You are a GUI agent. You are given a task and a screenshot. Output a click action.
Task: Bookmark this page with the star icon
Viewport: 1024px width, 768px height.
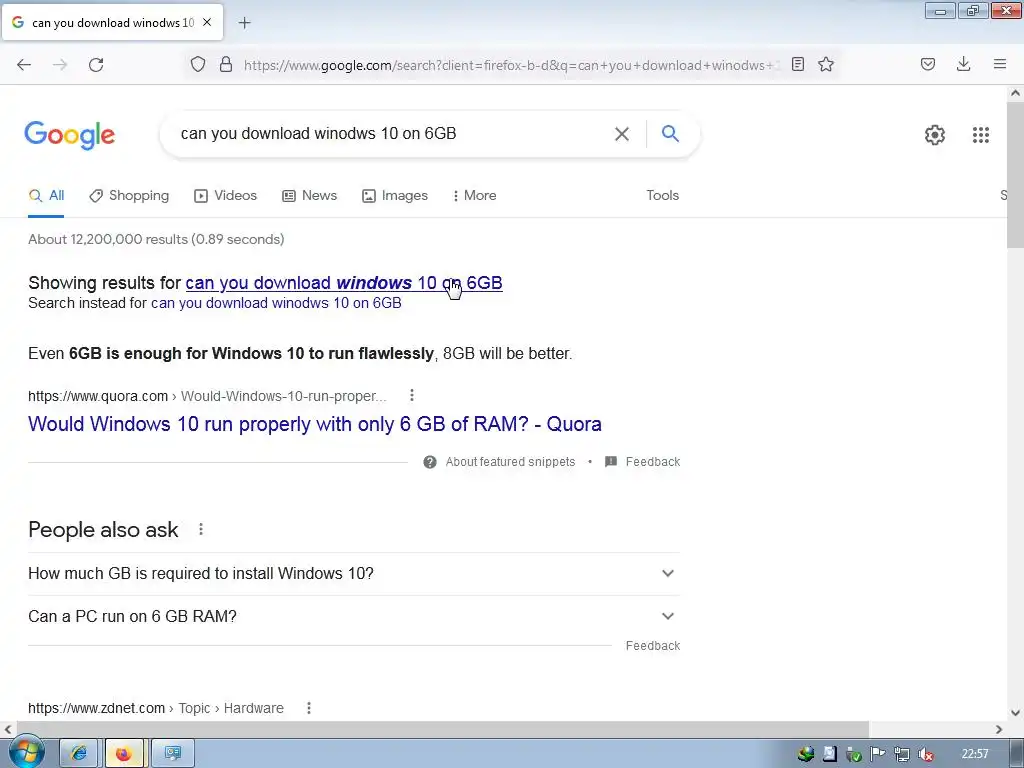click(x=826, y=64)
